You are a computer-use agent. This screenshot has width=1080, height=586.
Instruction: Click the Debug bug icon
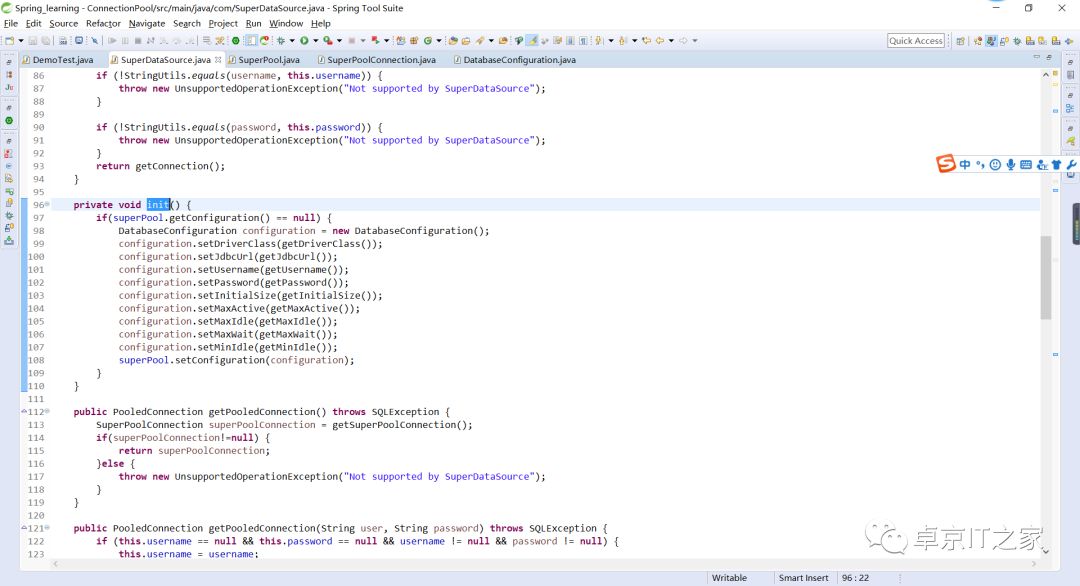point(280,41)
